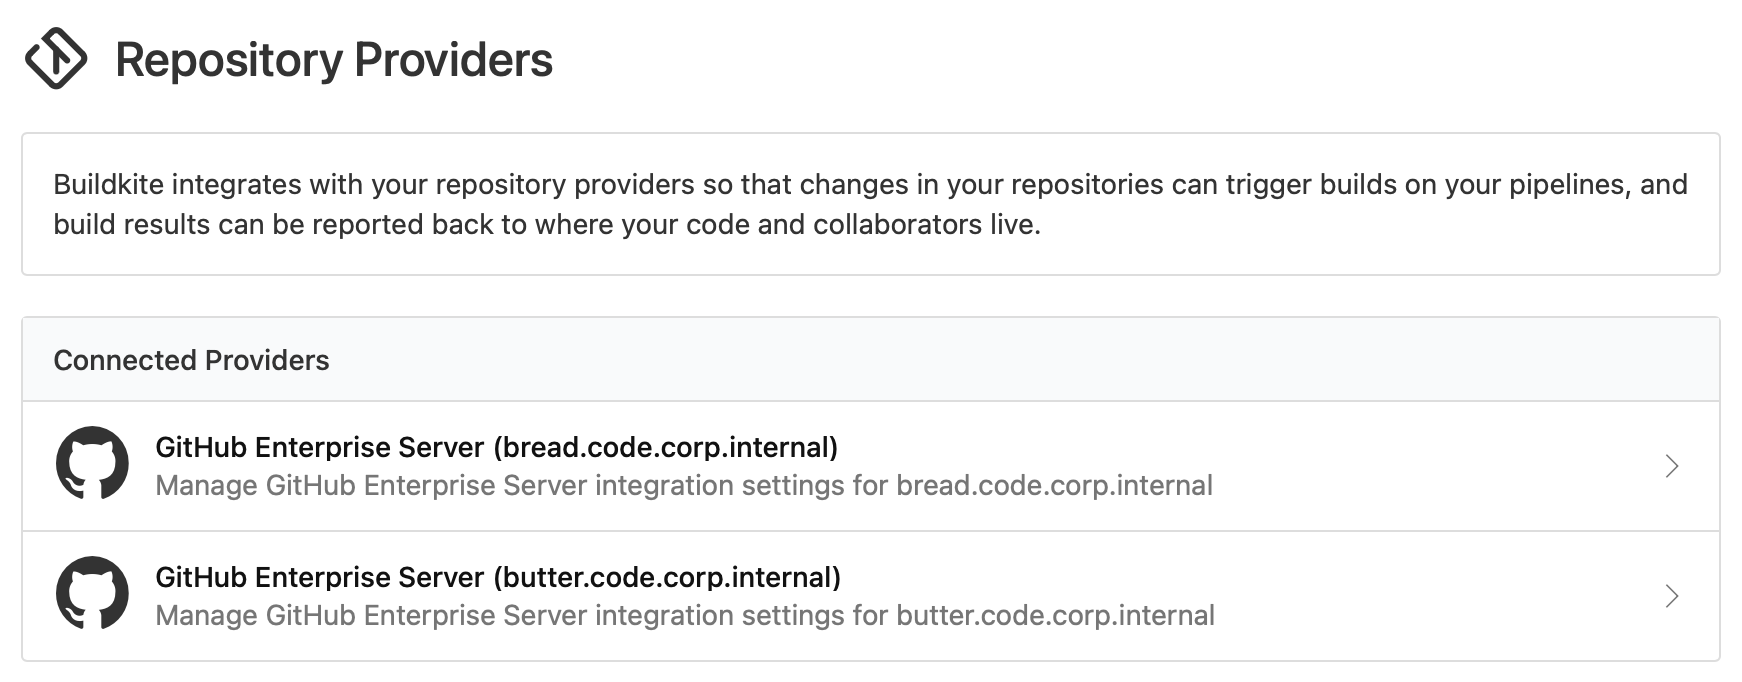Click GitHub logo beside bread.code.corp.internal provider
1742x682 pixels.
click(92, 464)
